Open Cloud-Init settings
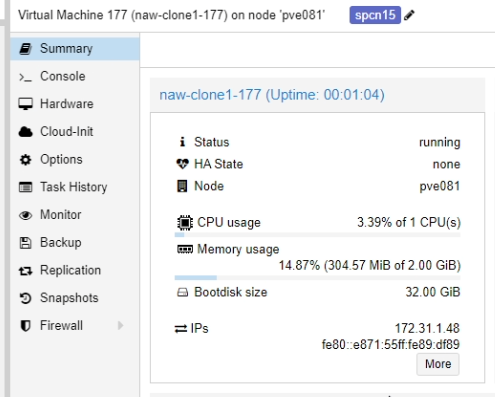Image resolution: width=495 pixels, height=397 pixels. tap(75, 132)
